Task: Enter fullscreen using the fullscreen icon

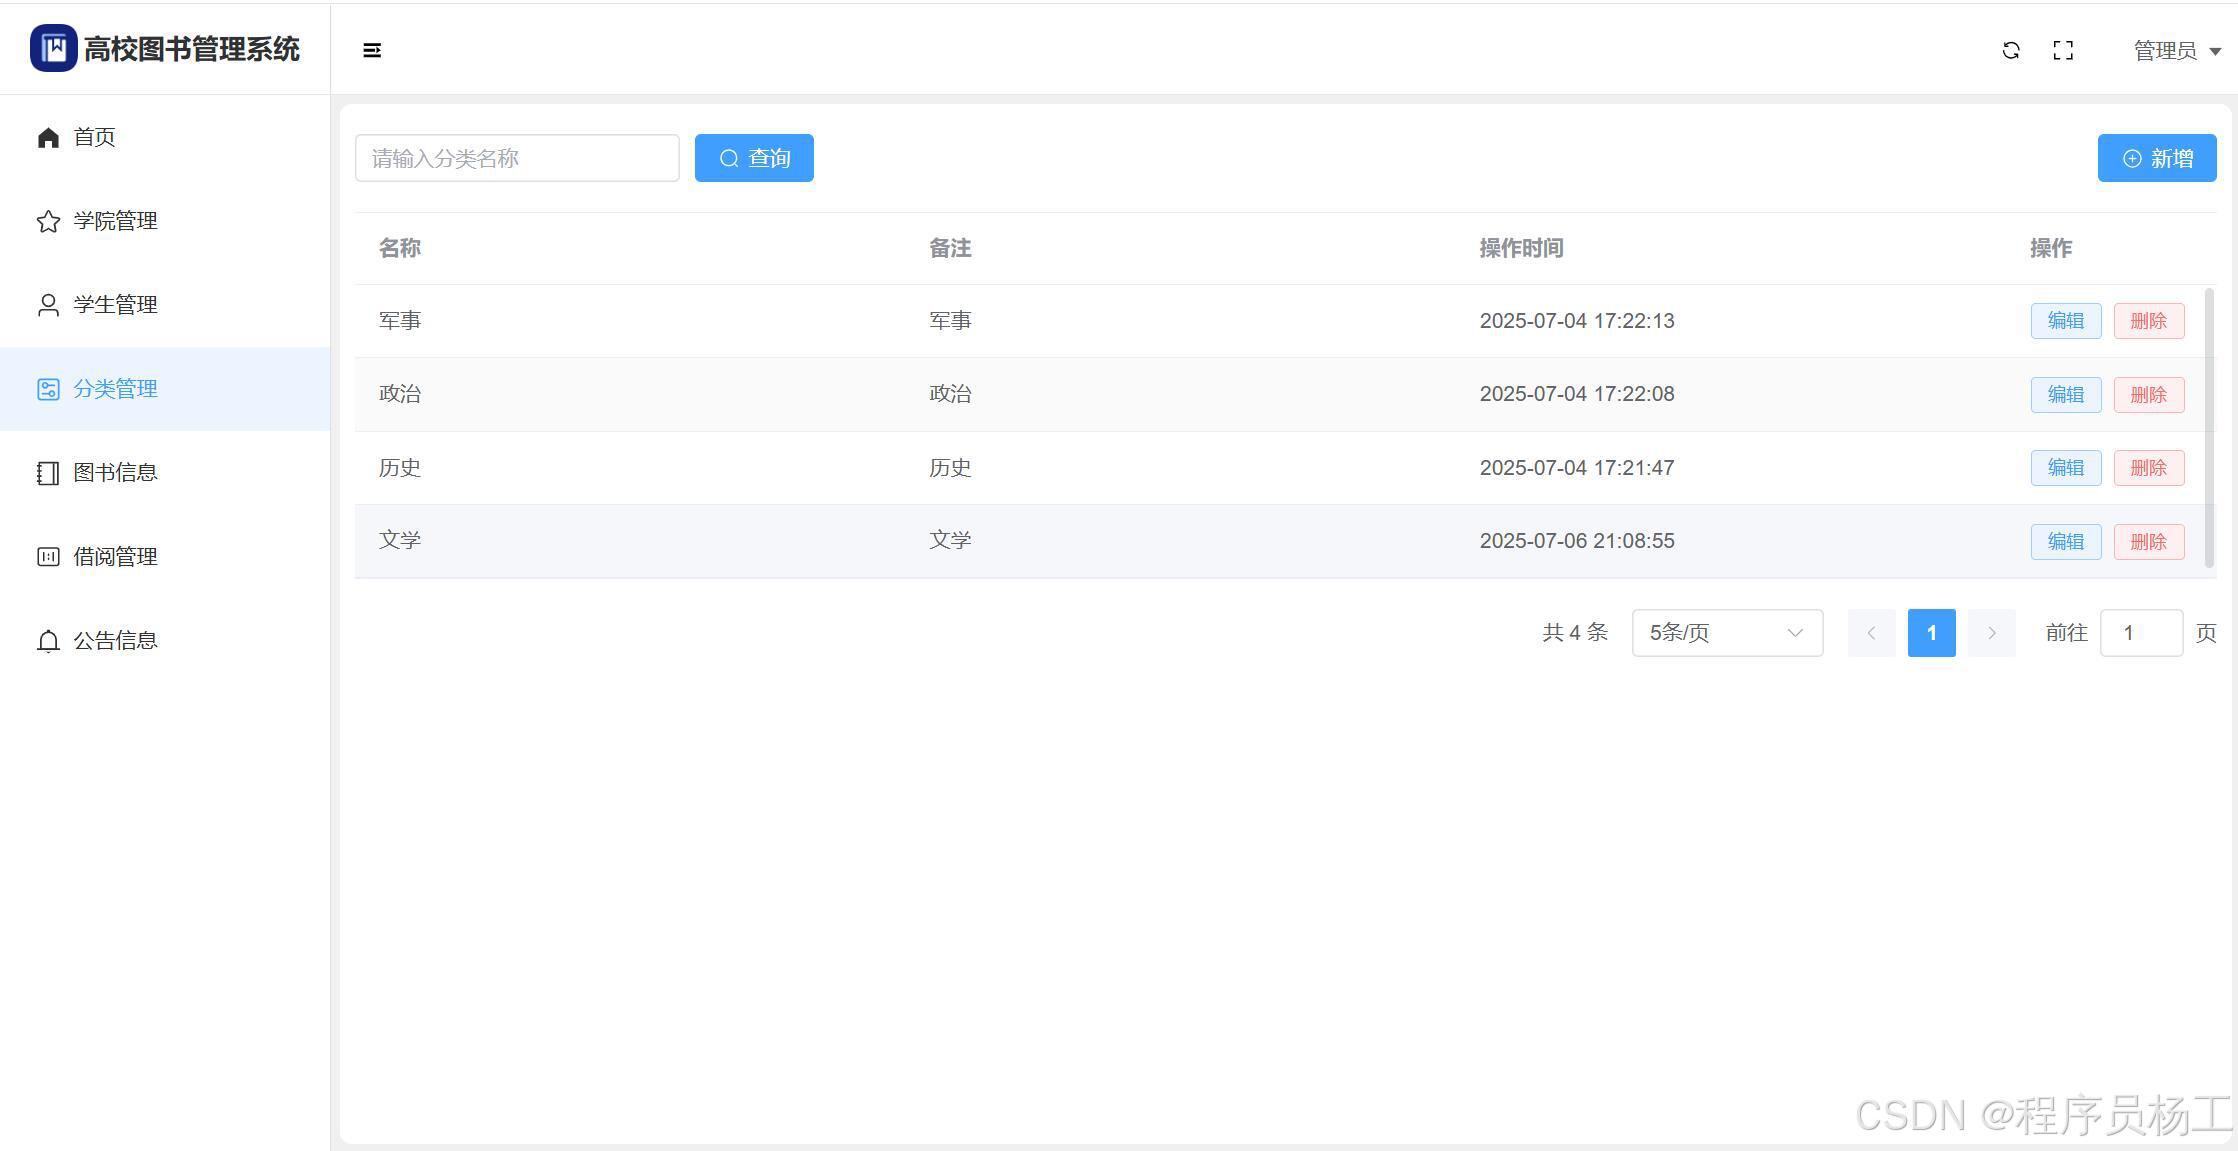Action: click(2063, 50)
